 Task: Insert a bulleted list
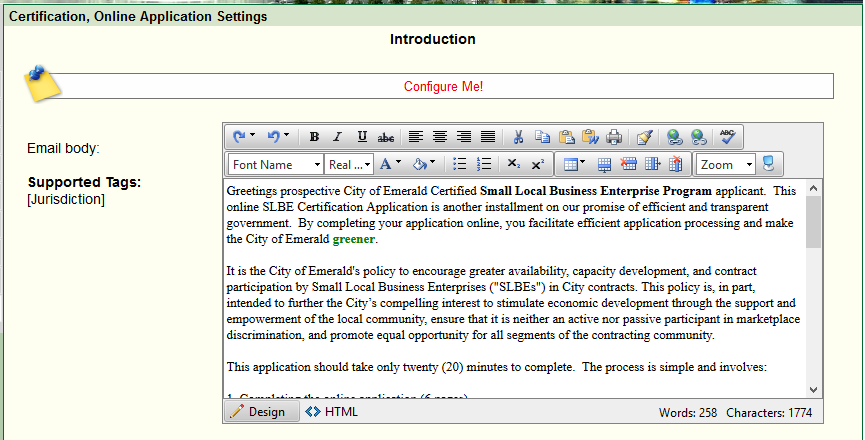[460, 164]
